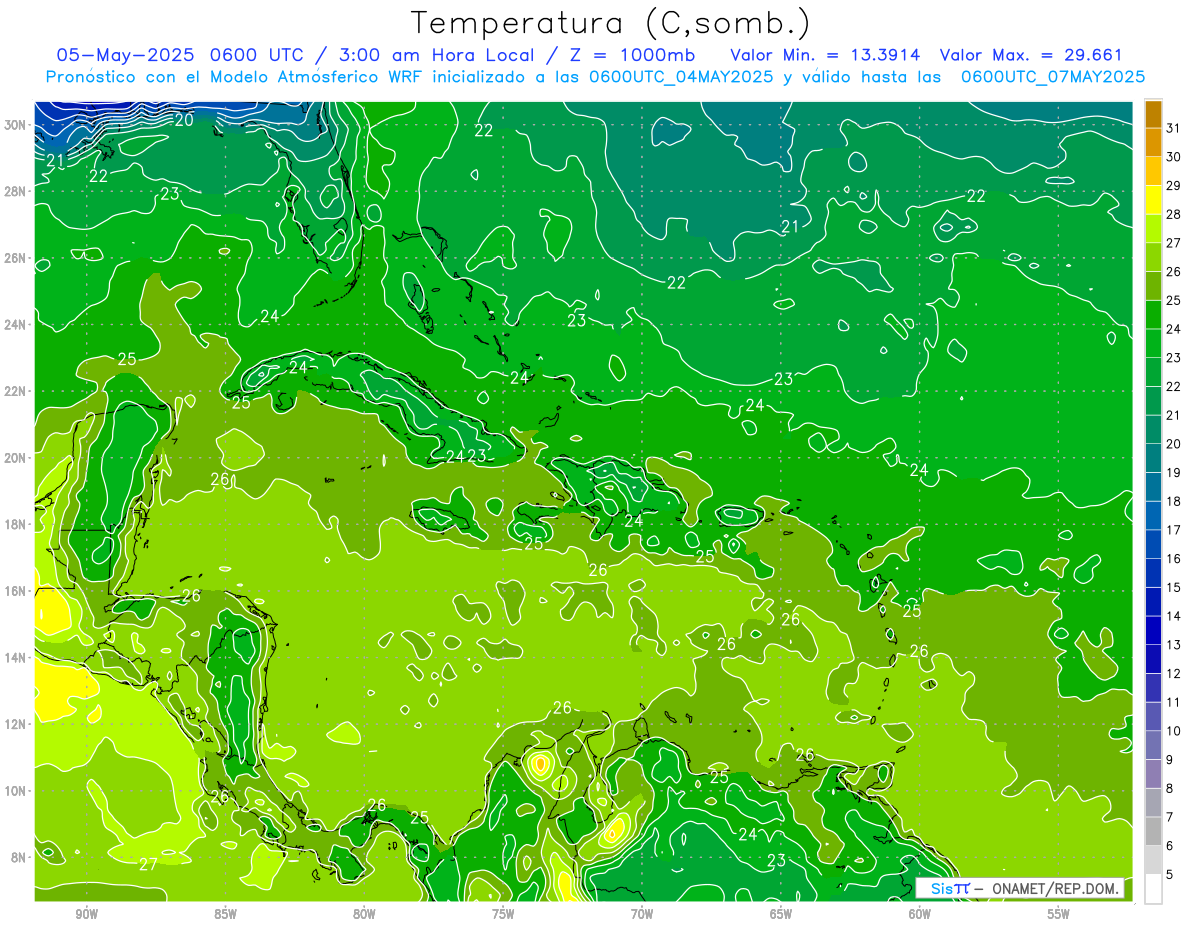Viewport: 1200px width, 927px height.
Task: Pick the orange swatch between 30 and 31
Action: click(x=1153, y=142)
